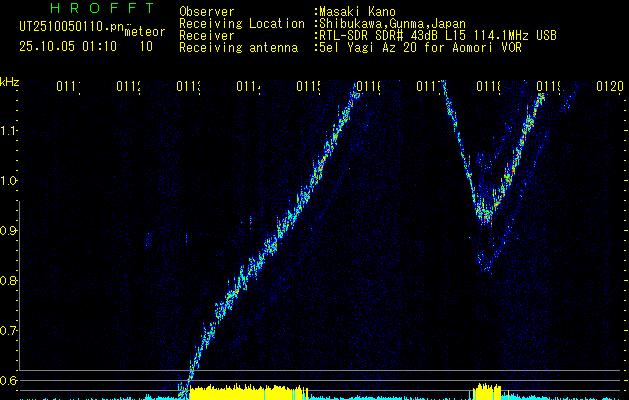Image resolution: width=629 pixels, height=400 pixels.
Task: Click the Receiving Location label
Action: point(242,24)
